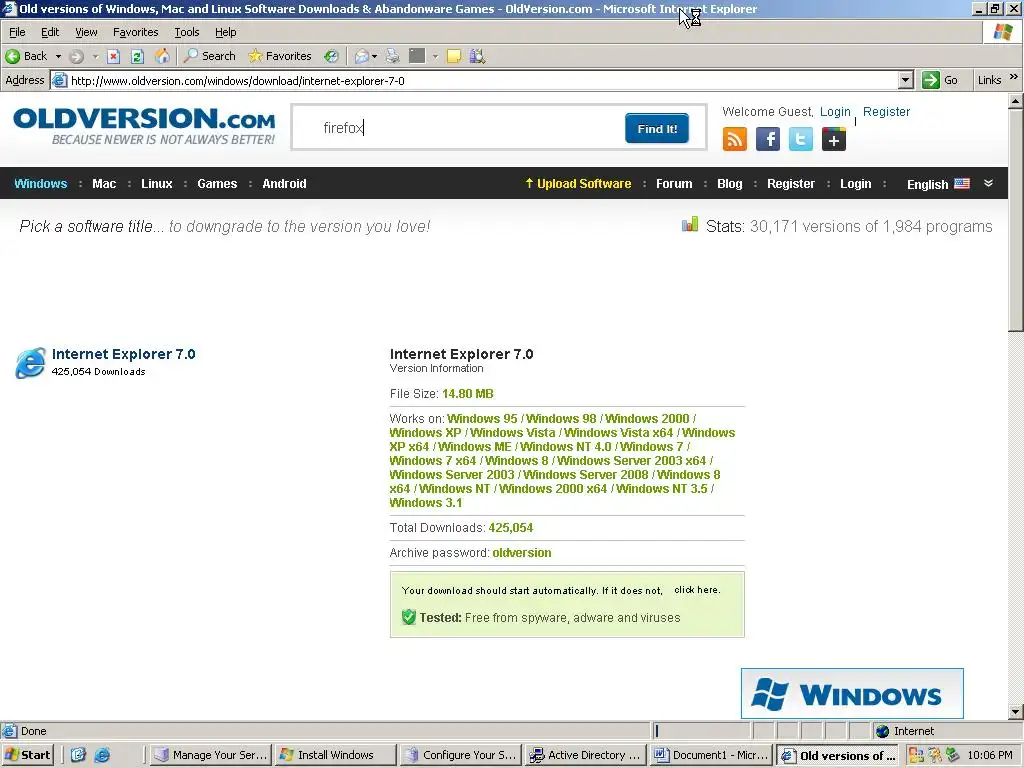Click Login in the dark nav bar
The image size is (1024, 768).
[856, 184]
